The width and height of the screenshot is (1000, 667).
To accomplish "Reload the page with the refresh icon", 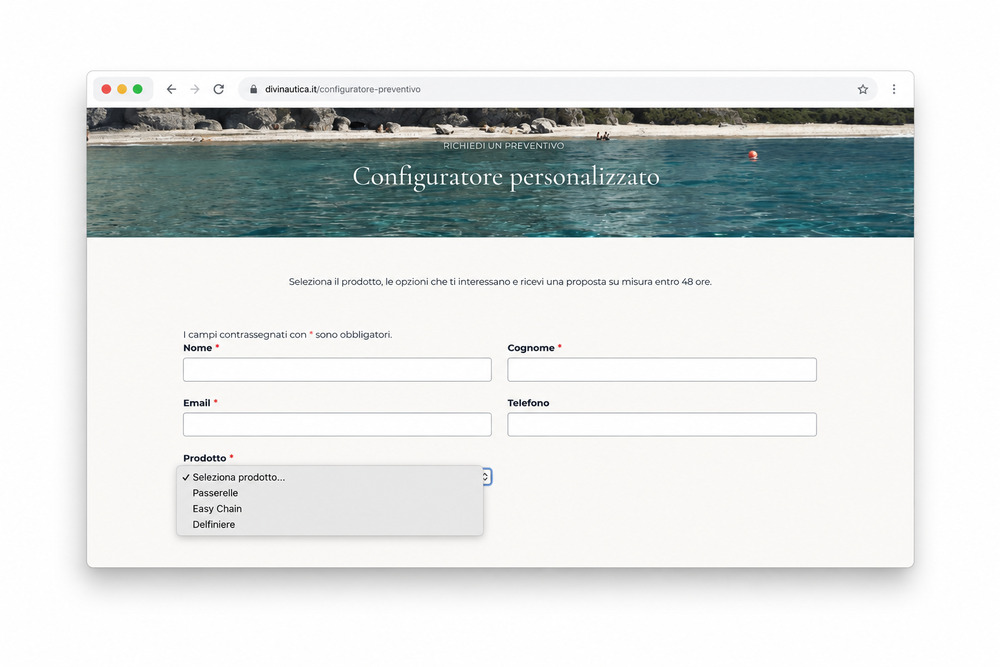I will pyautogui.click(x=219, y=89).
